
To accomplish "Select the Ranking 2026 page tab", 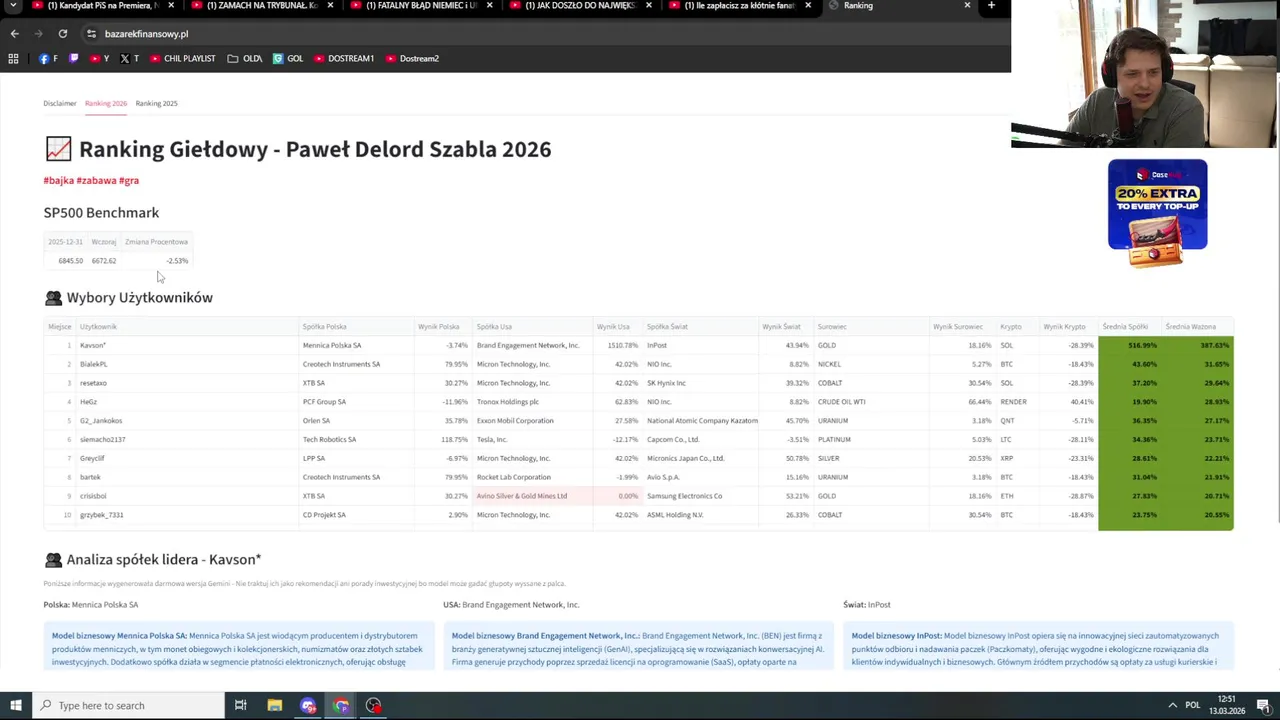I will 106,103.
